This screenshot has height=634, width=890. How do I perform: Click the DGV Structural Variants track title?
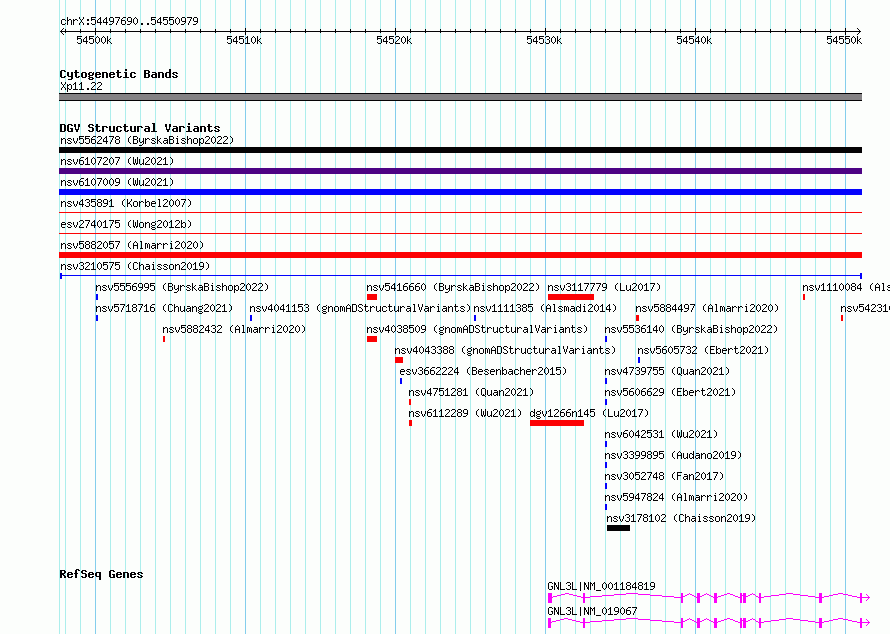(x=140, y=128)
